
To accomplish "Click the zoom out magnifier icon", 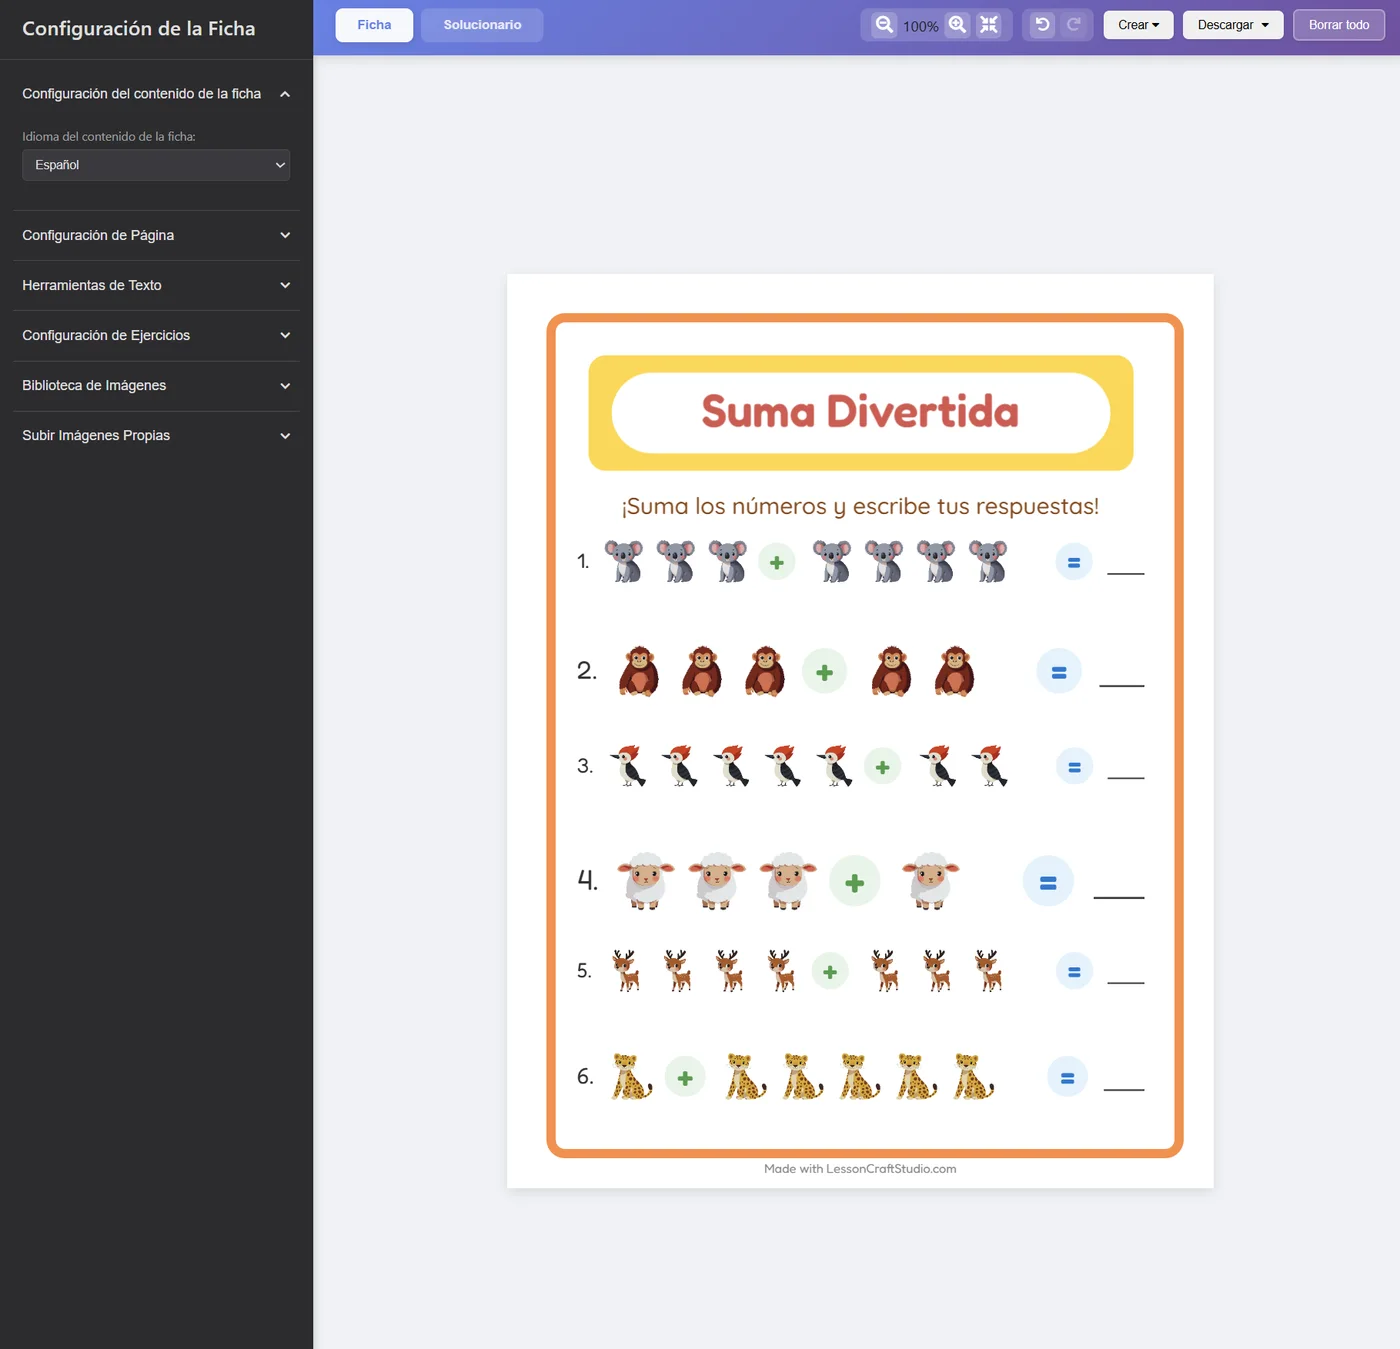I will click(x=884, y=25).
